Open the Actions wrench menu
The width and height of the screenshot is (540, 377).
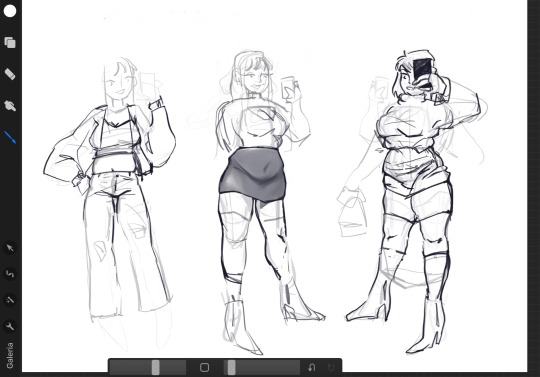10,326
